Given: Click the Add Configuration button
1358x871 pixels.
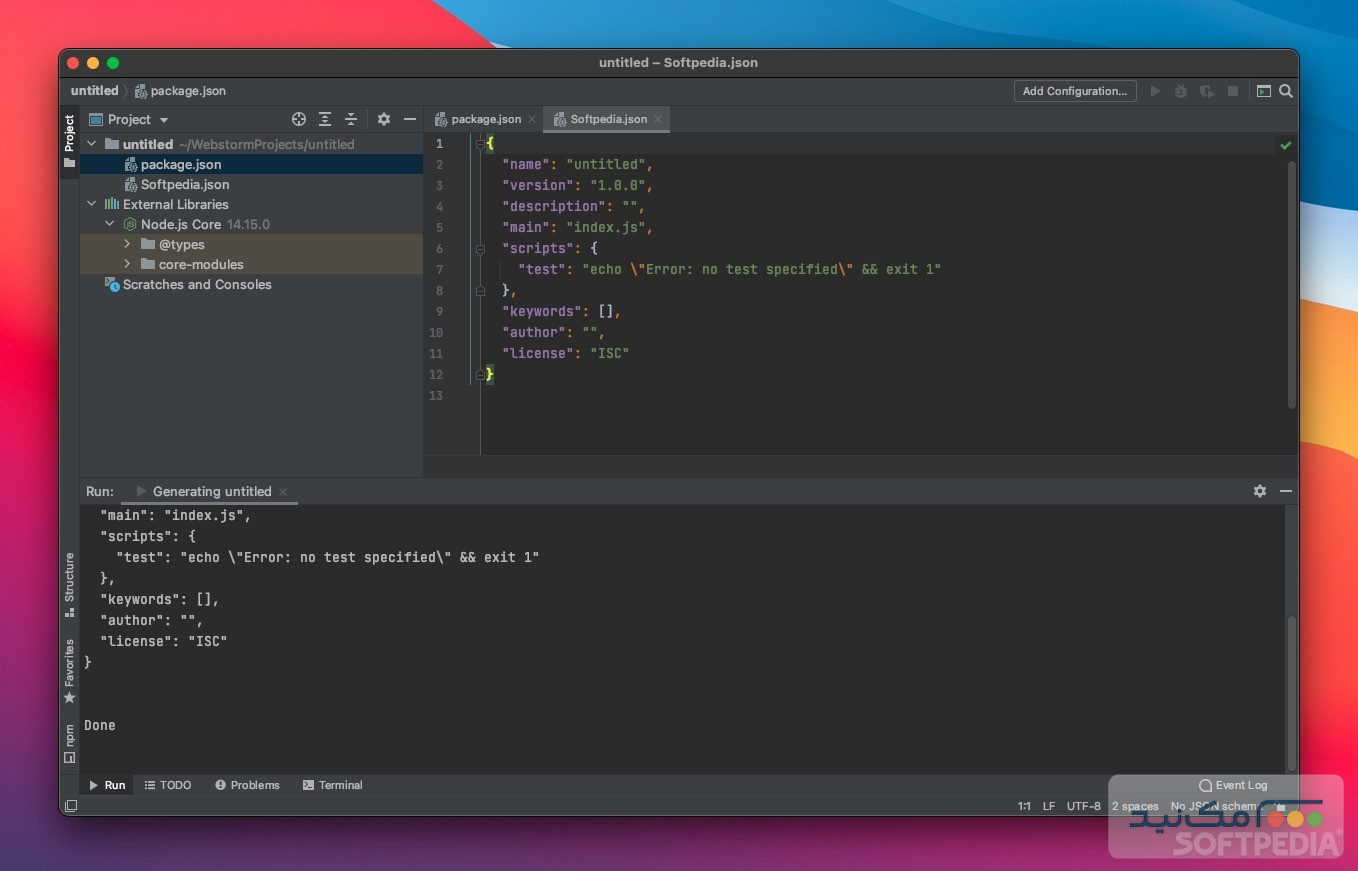Looking at the screenshot, I should (x=1075, y=91).
